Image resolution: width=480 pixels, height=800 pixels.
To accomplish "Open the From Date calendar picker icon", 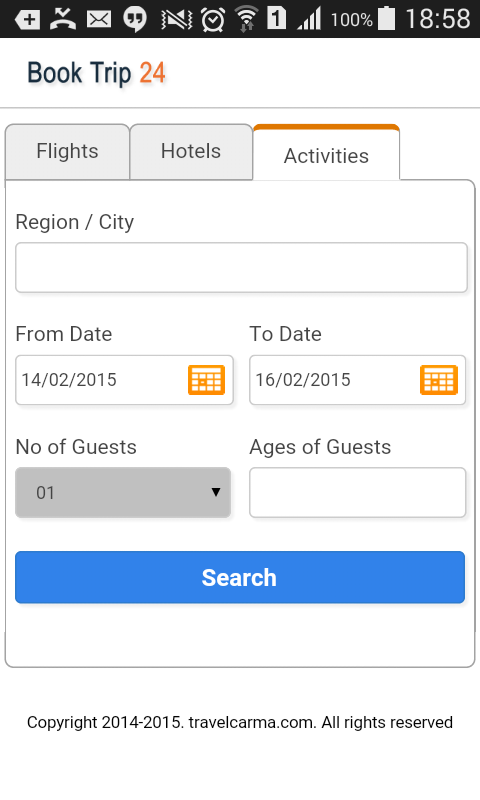I will coord(206,380).
